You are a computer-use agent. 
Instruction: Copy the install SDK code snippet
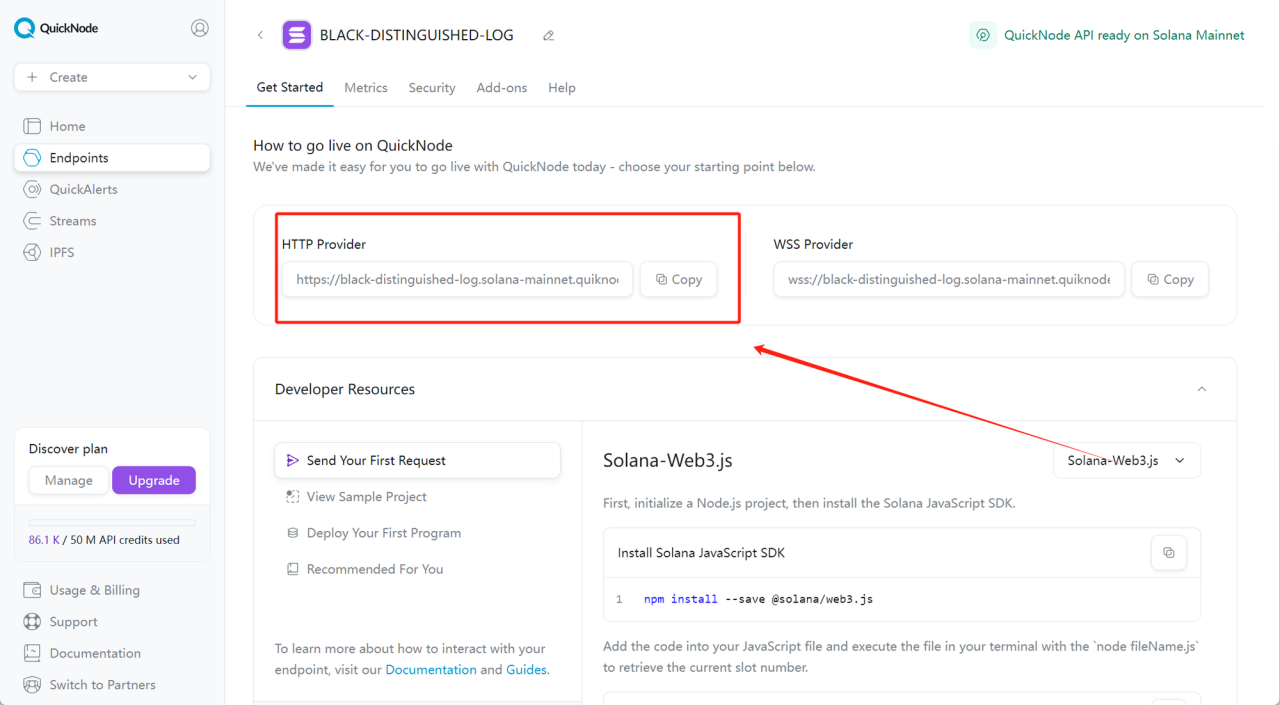click(x=1168, y=552)
